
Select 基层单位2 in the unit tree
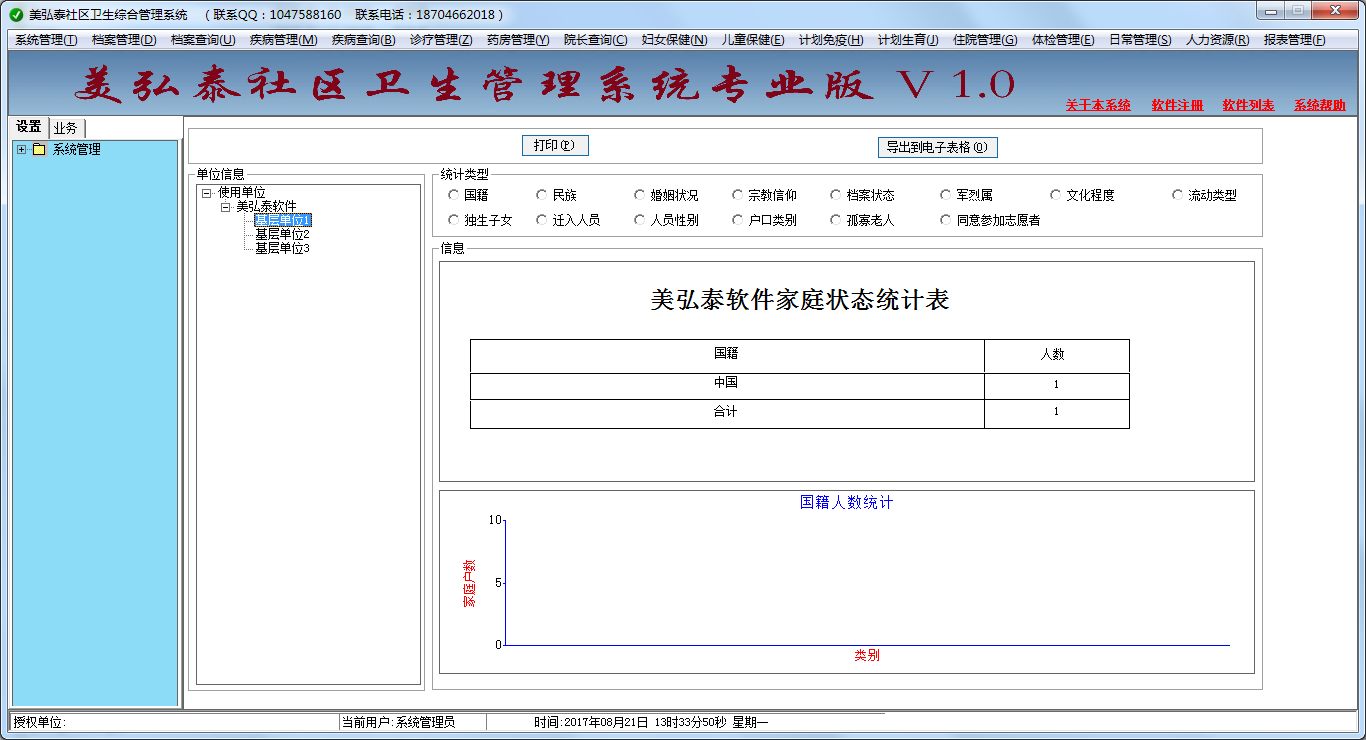(x=283, y=234)
